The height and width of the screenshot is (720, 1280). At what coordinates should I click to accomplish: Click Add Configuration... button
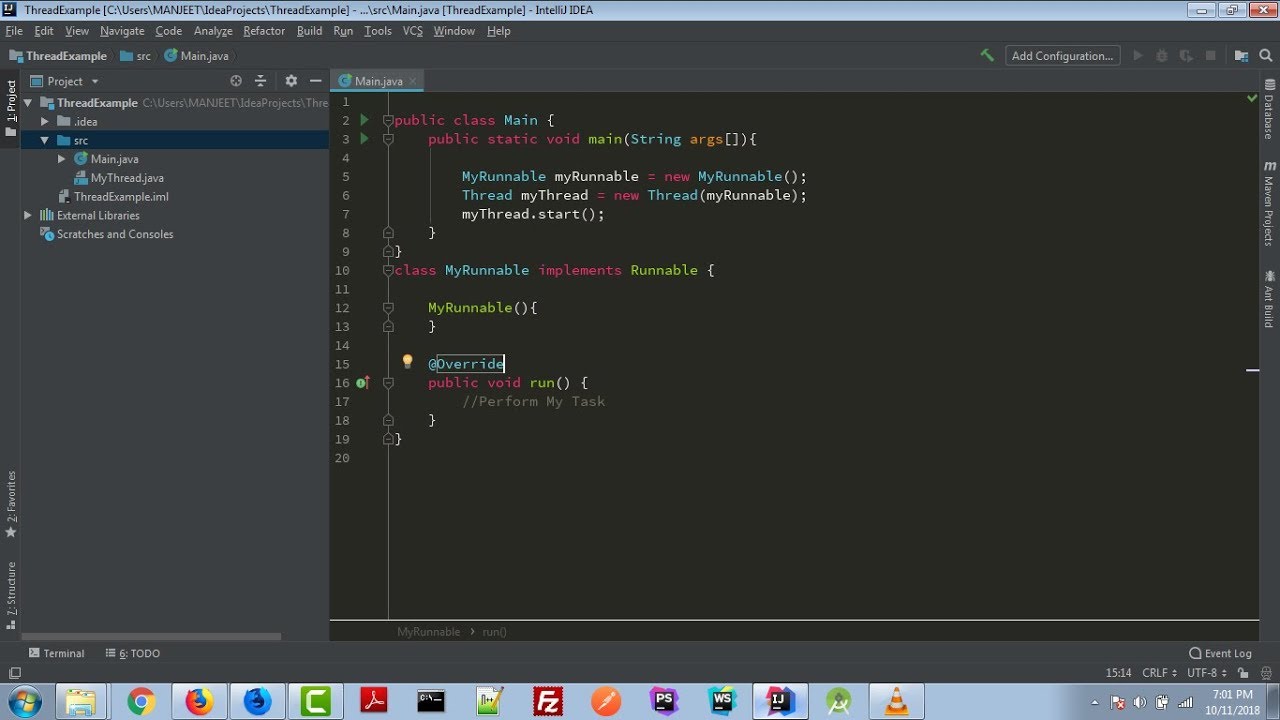(1062, 56)
